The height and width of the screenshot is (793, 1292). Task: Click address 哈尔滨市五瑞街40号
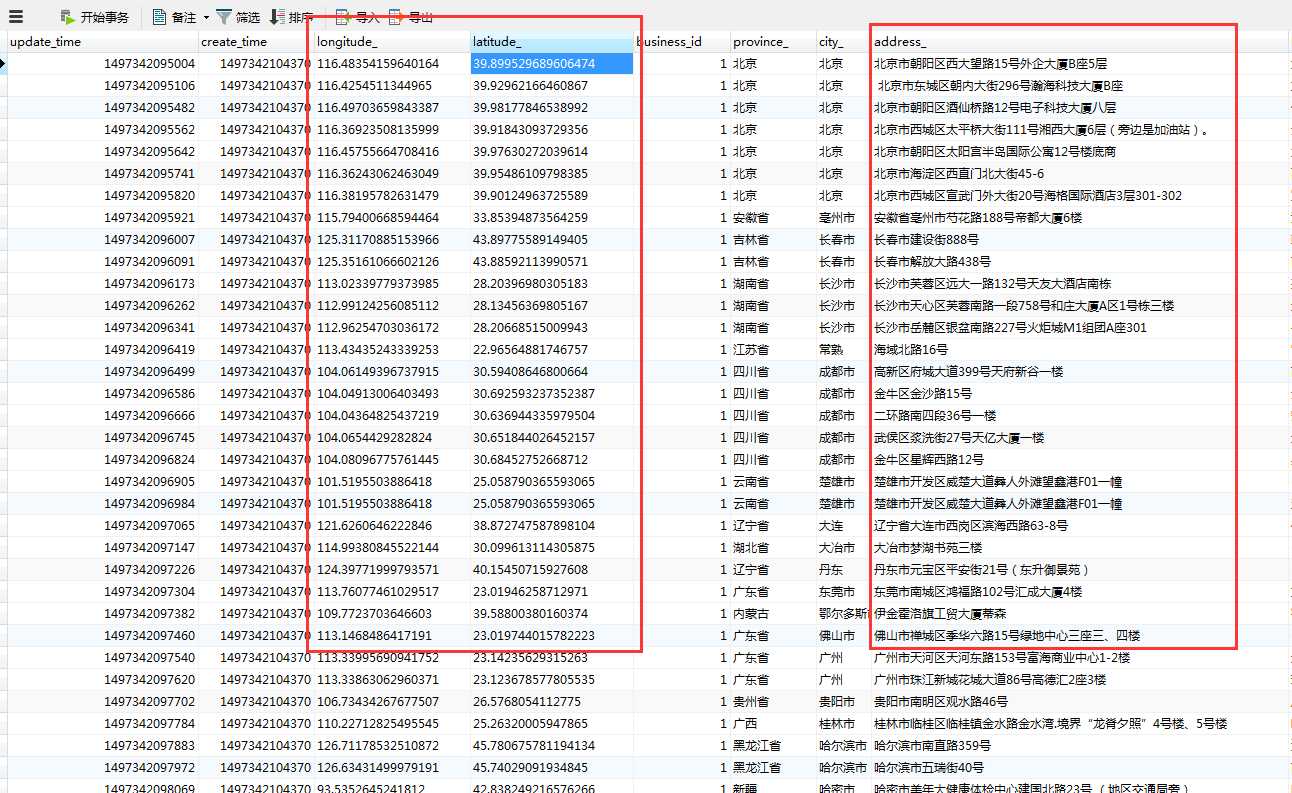click(928, 767)
